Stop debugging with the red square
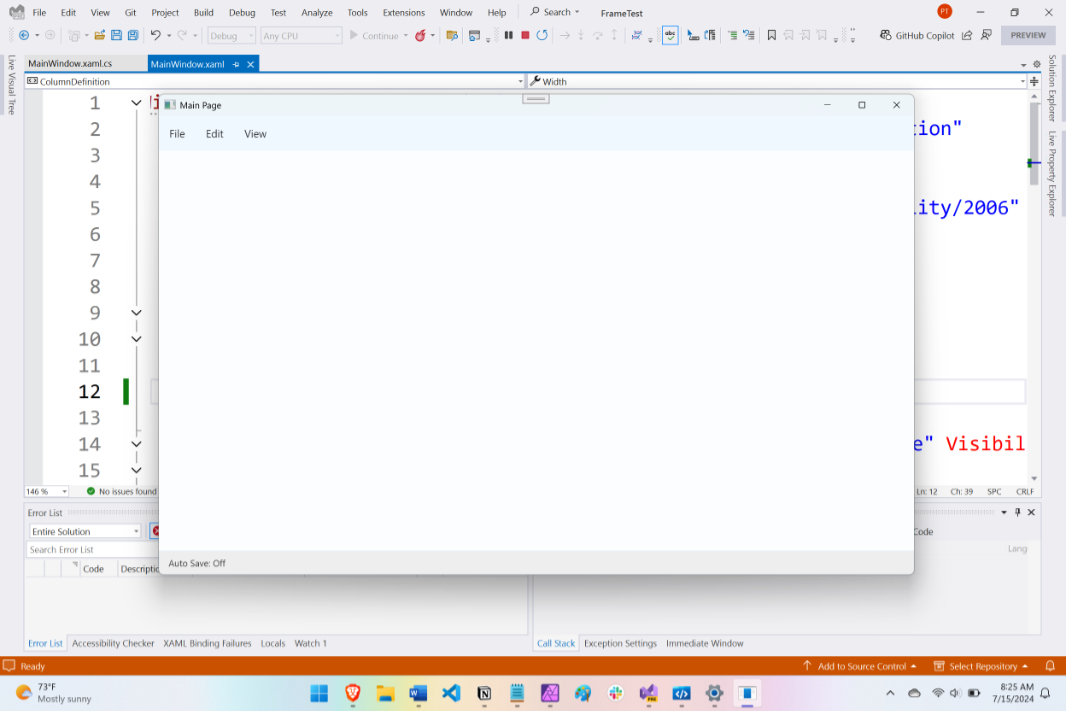 pyautogui.click(x=525, y=35)
